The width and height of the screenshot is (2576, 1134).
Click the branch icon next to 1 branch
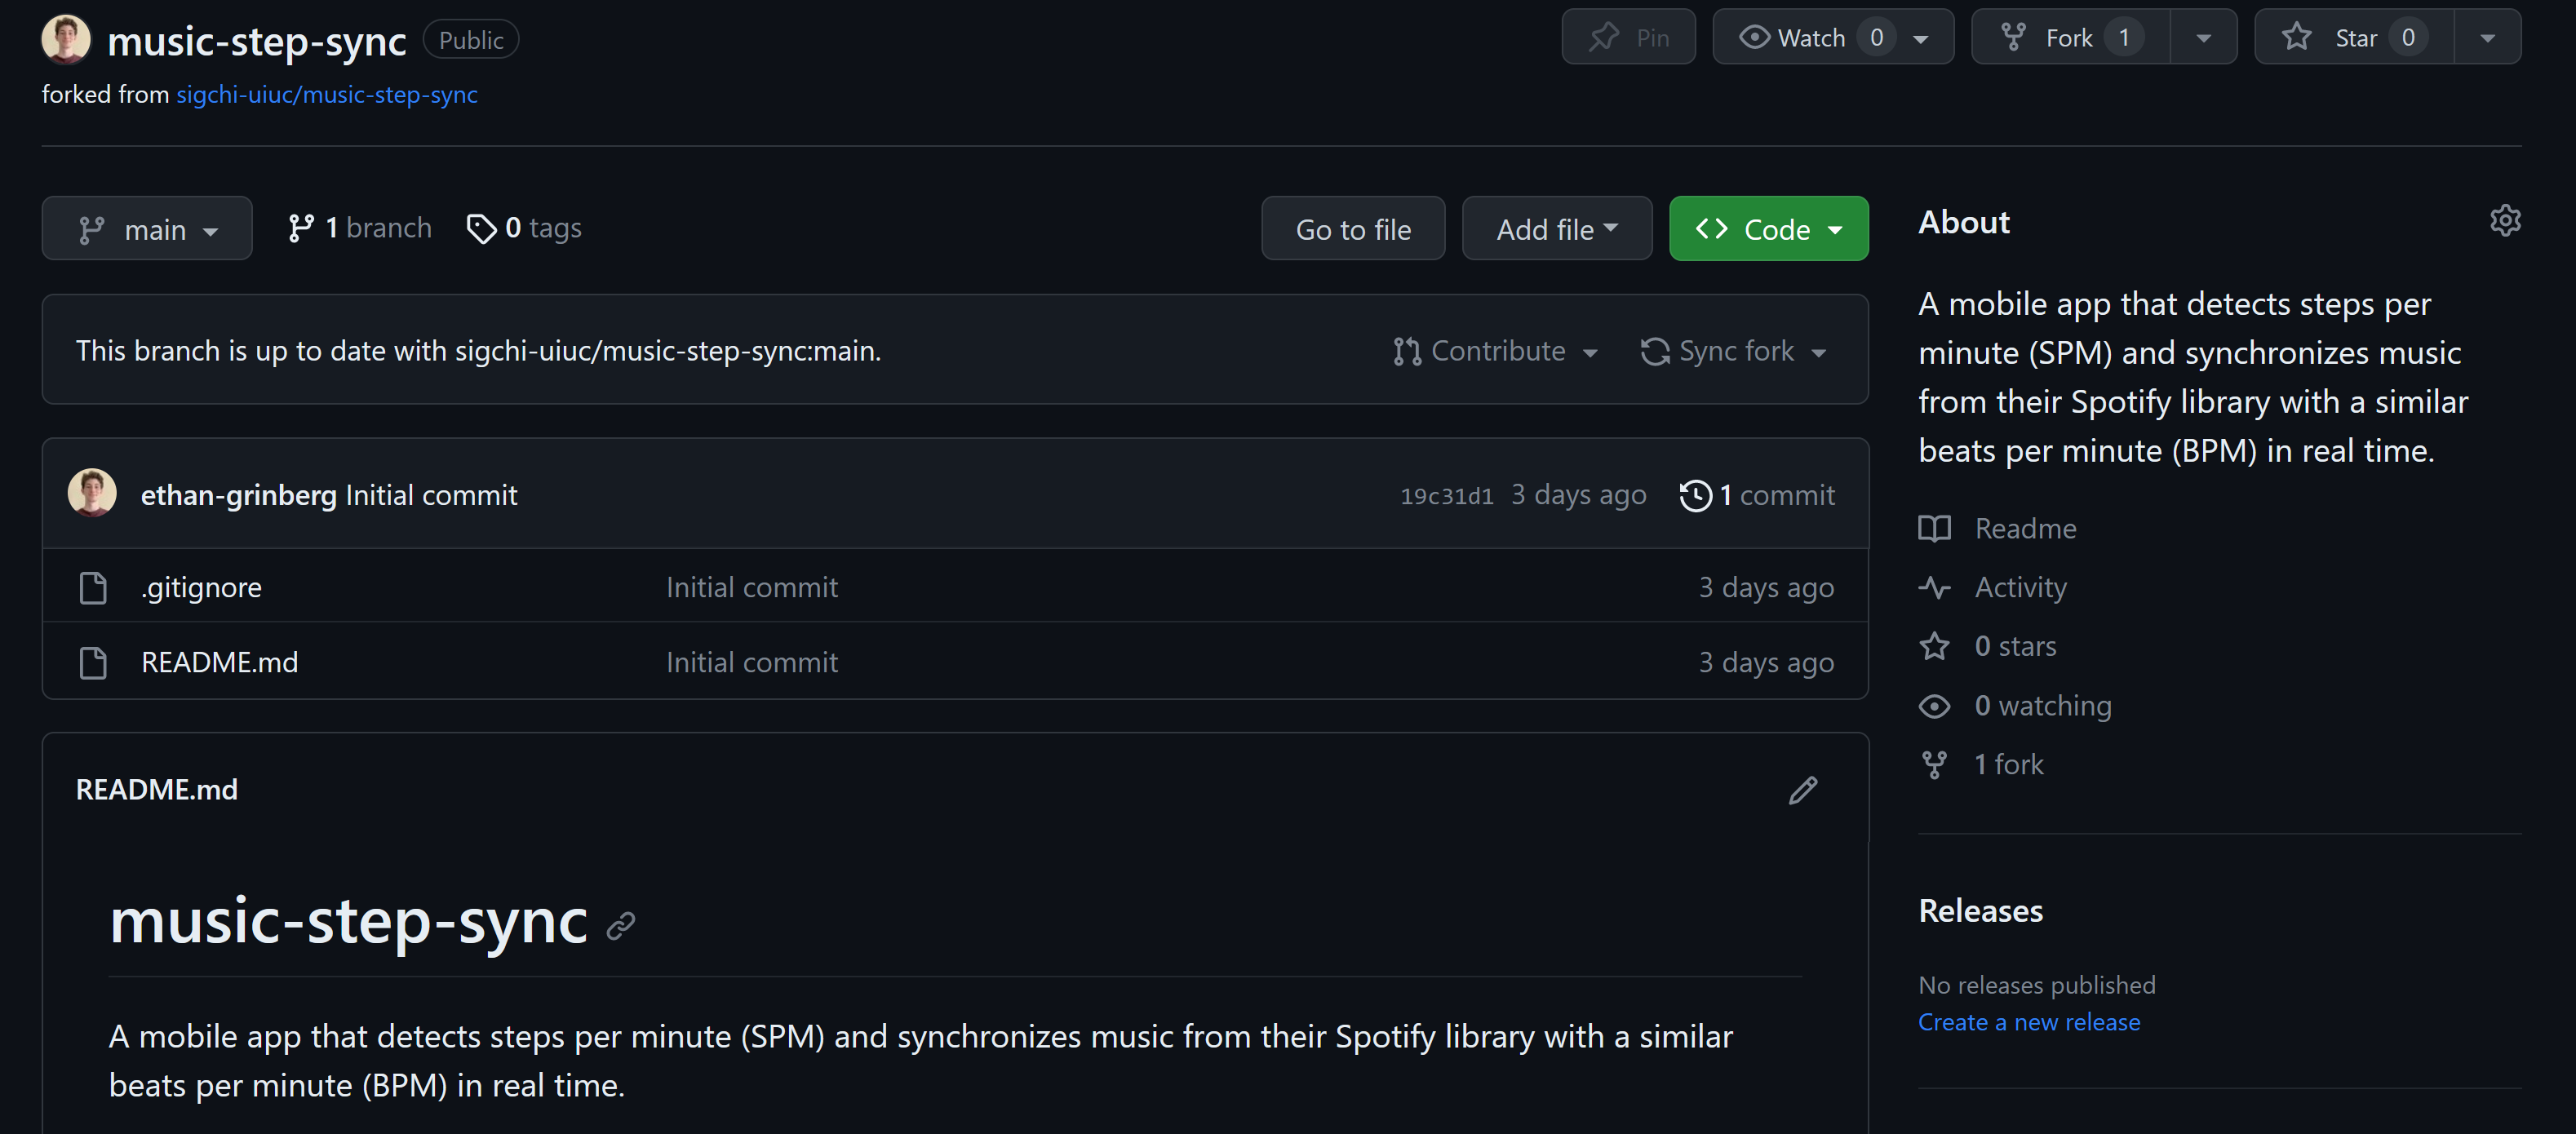[300, 229]
